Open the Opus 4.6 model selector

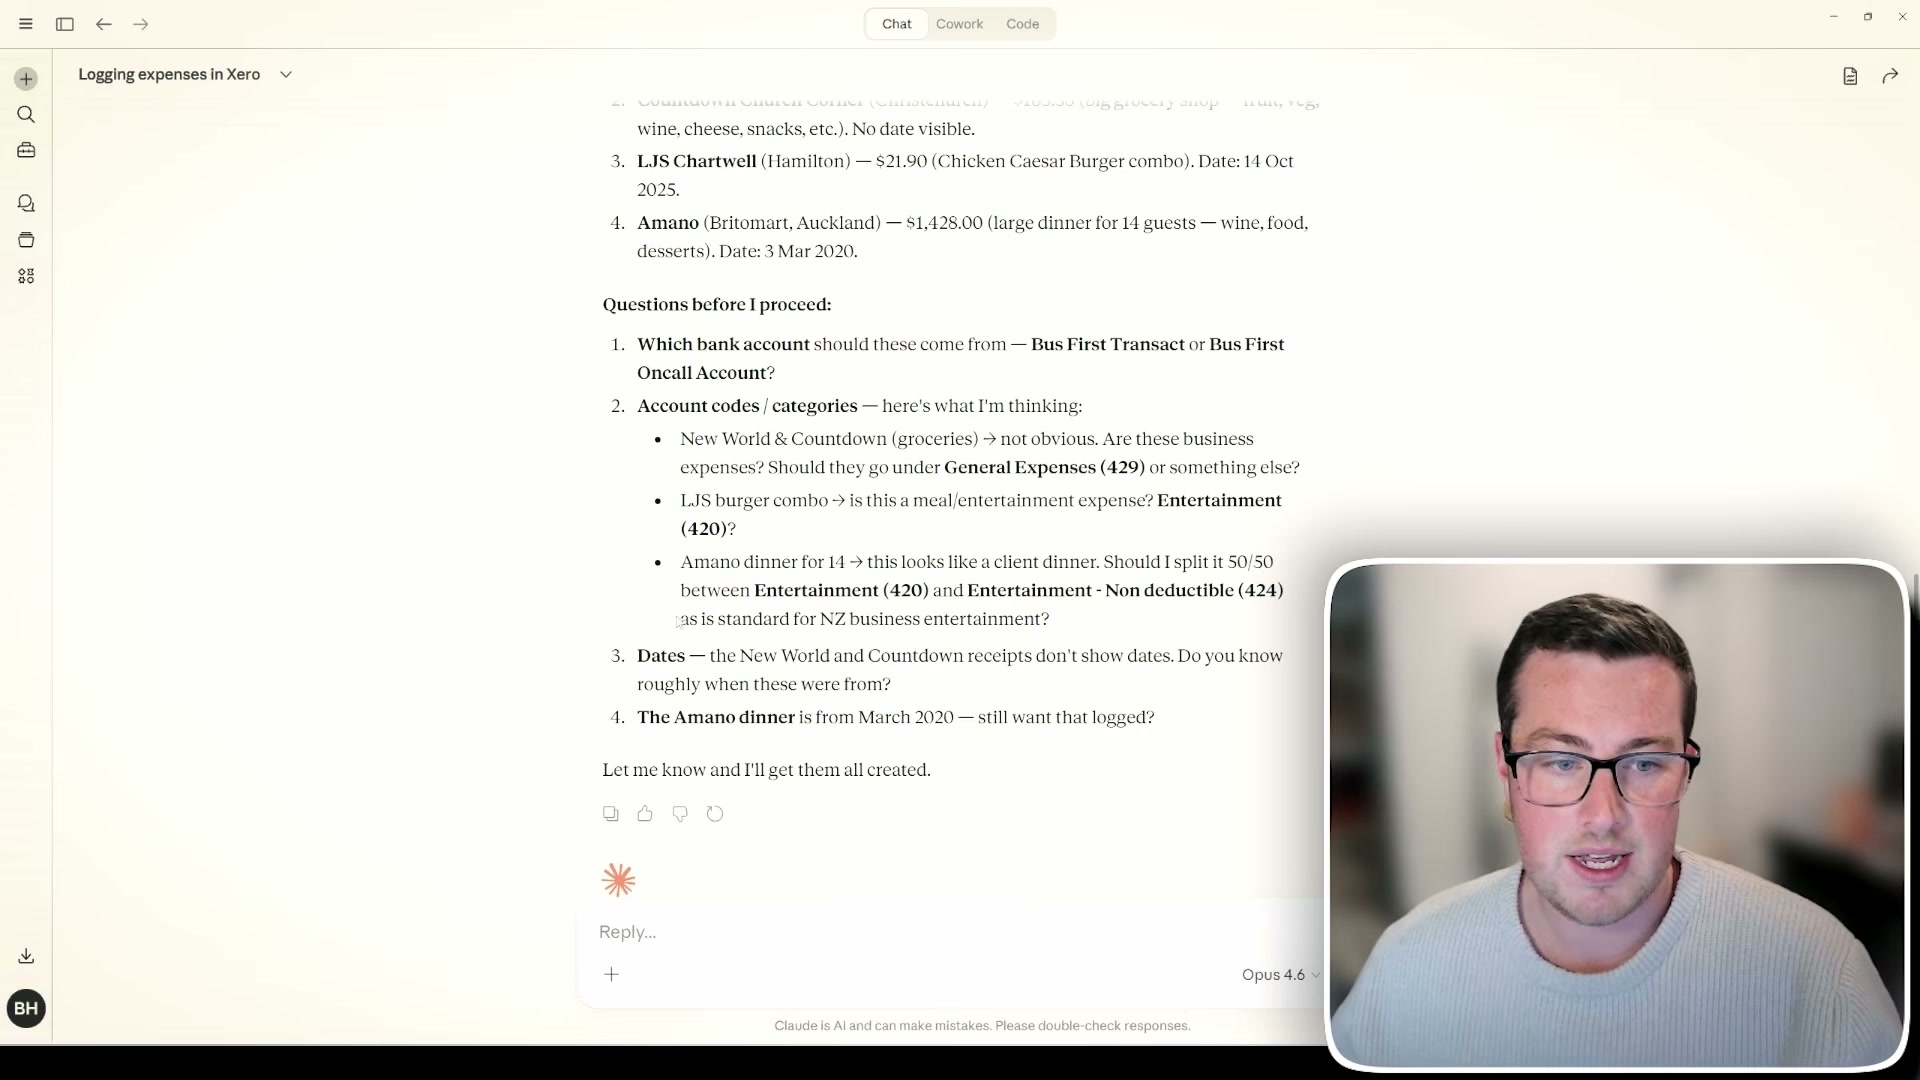click(x=1281, y=975)
